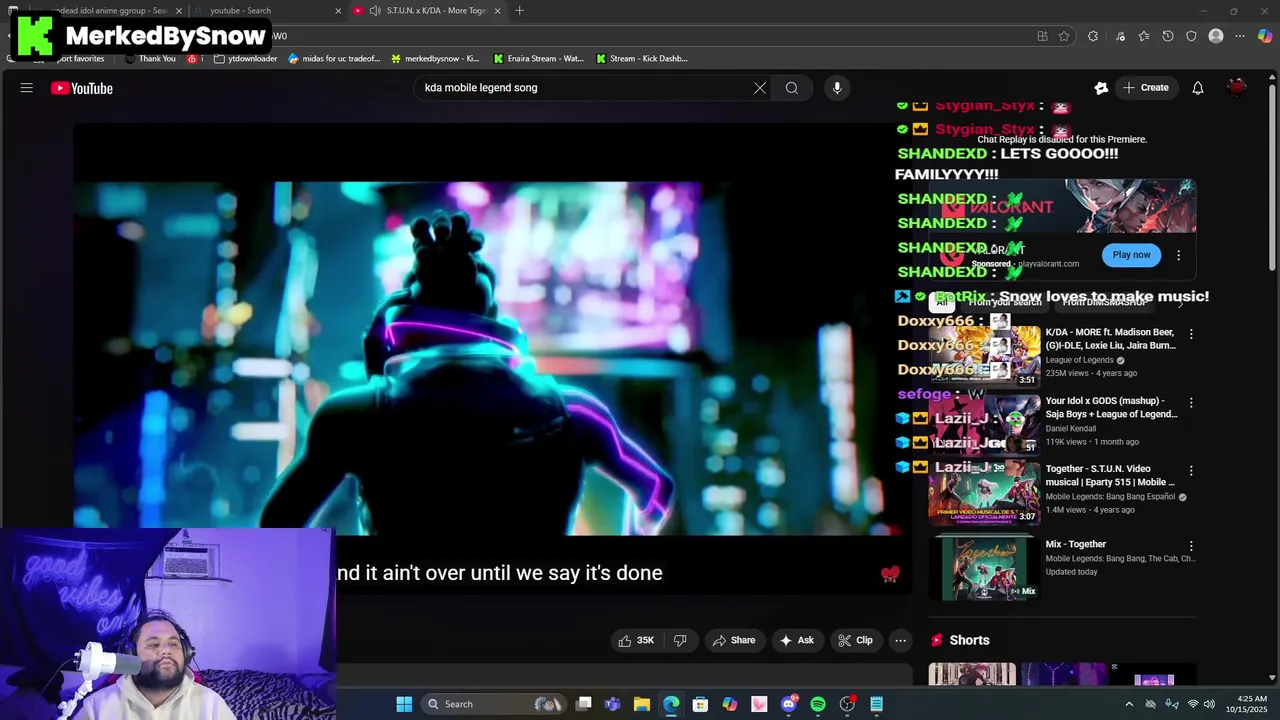Screen dimensions: 1280x720
Task: Clear the YouTube search text with the X
Action: pos(760,88)
